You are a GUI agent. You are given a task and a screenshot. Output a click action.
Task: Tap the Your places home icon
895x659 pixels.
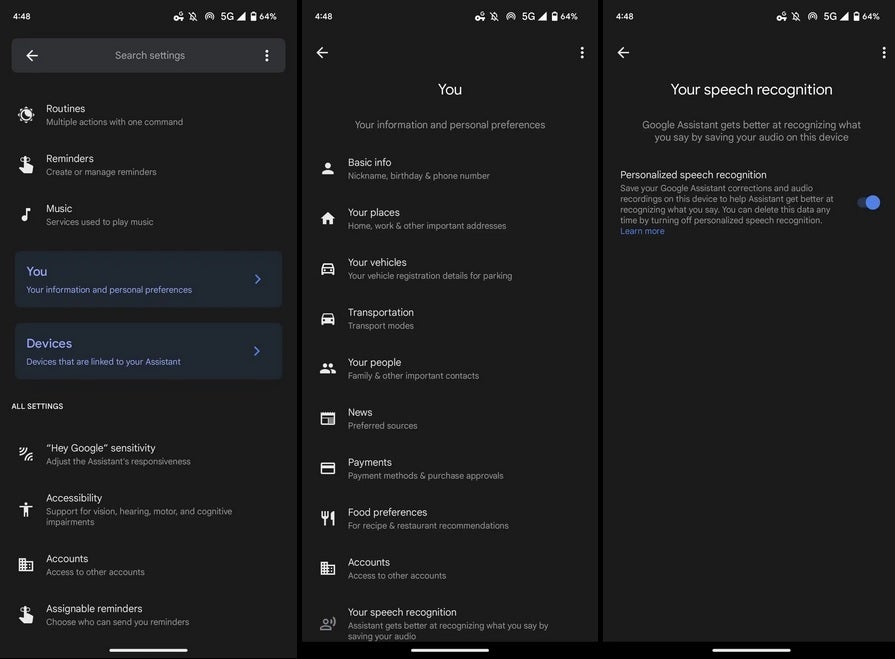pos(328,219)
